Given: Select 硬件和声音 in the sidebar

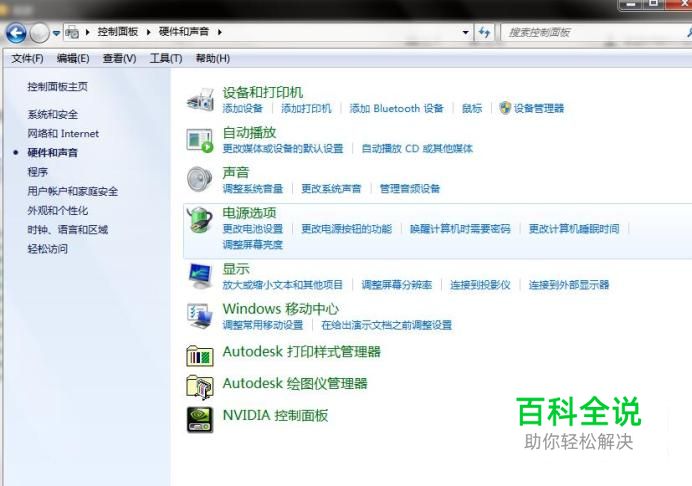Looking at the screenshot, I should point(53,153).
